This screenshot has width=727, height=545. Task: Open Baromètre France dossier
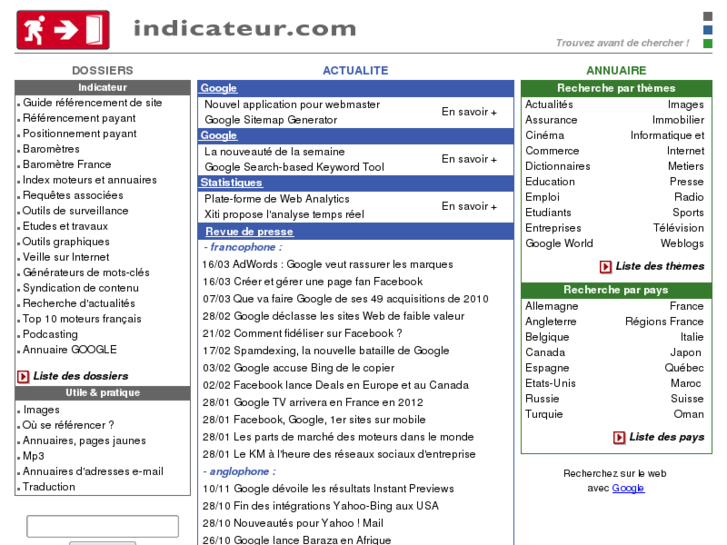pyautogui.click(x=67, y=164)
